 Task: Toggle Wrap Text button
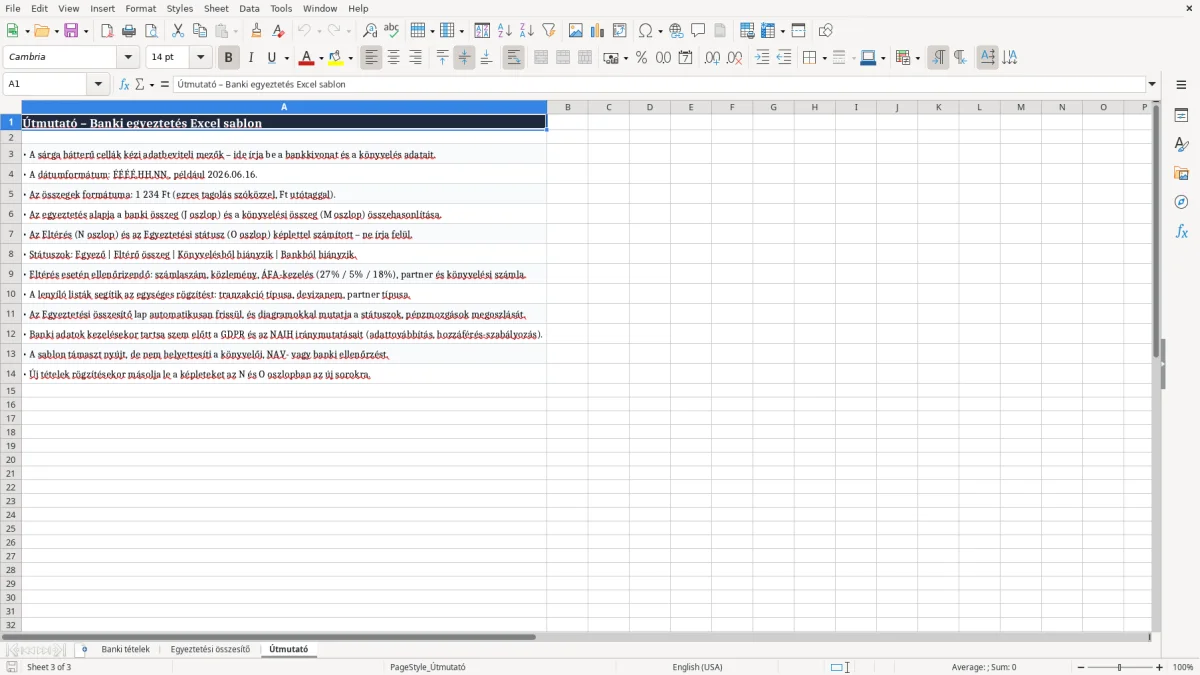(514, 58)
